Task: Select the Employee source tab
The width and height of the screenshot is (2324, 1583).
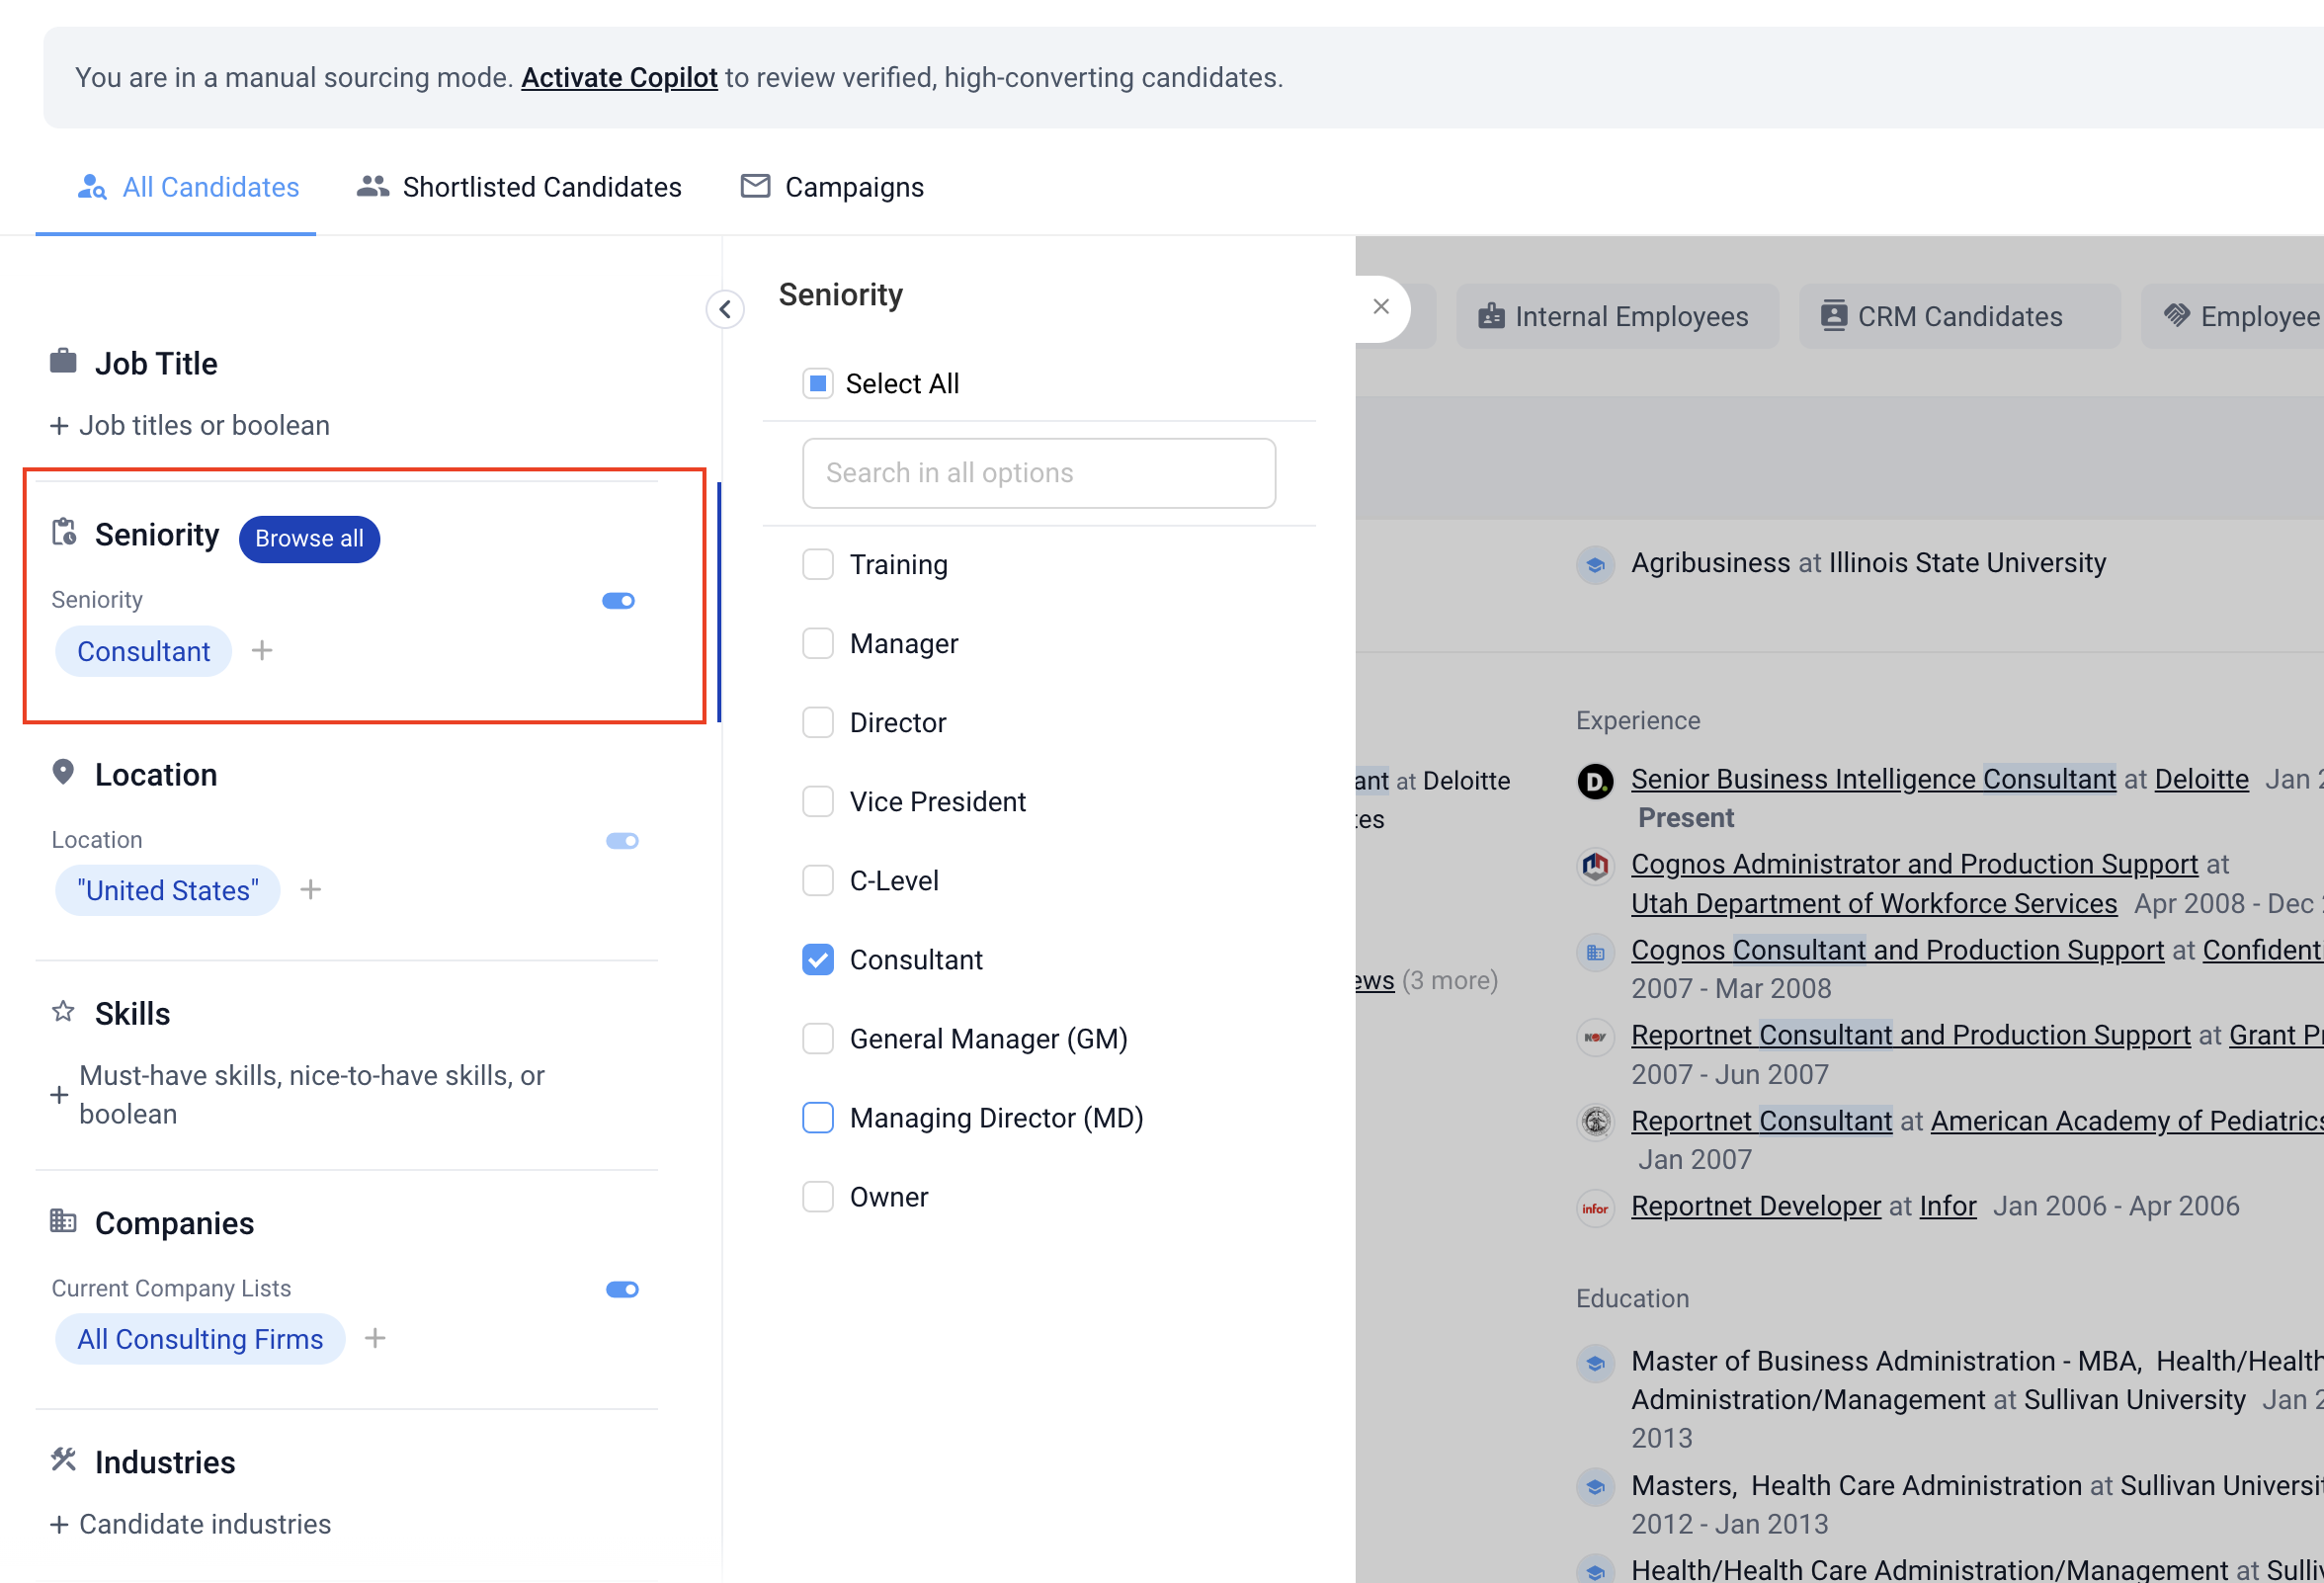Action: click(2233, 317)
